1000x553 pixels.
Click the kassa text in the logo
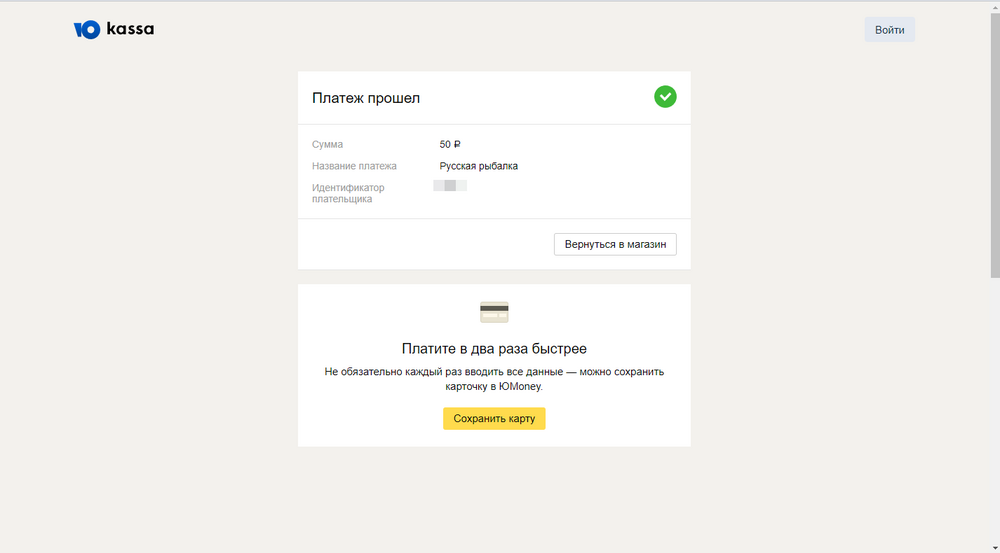pyautogui.click(x=131, y=30)
